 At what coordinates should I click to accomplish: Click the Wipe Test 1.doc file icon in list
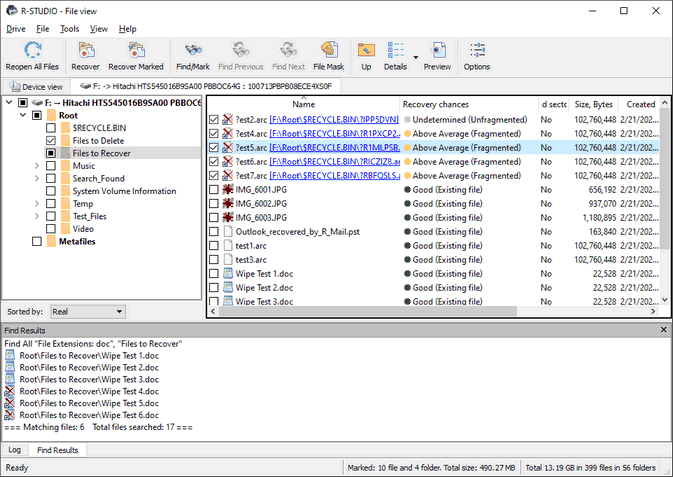[x=227, y=274]
